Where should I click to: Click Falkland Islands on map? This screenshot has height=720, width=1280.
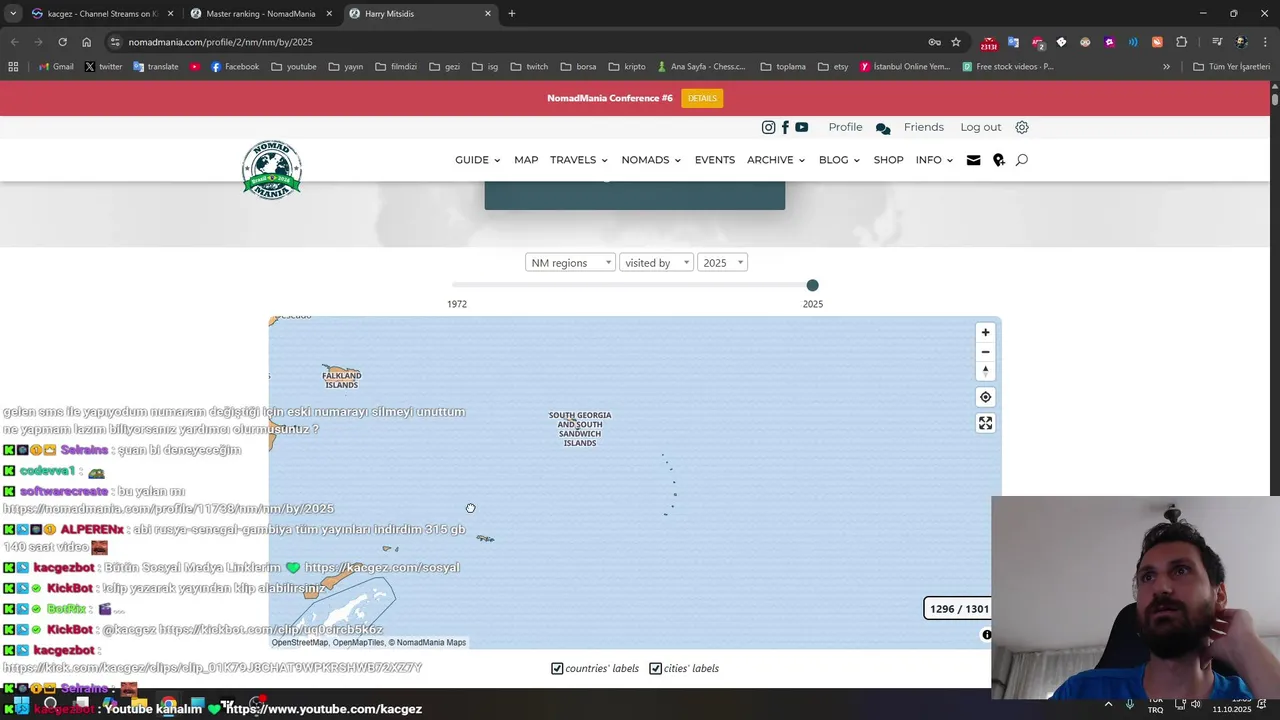(x=341, y=378)
